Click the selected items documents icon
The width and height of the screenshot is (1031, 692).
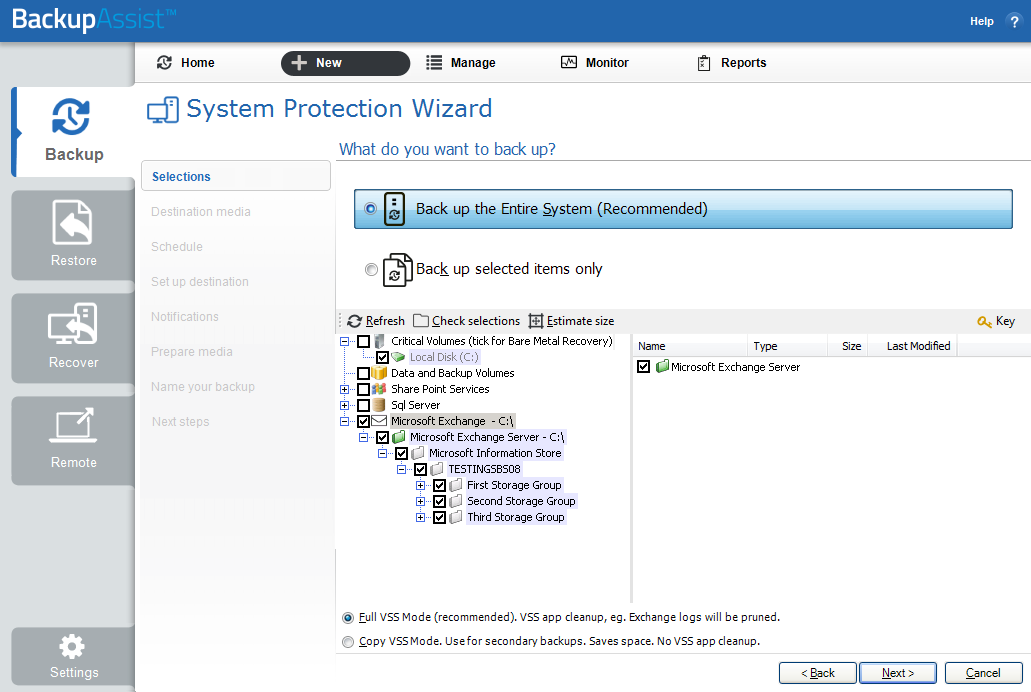click(397, 270)
